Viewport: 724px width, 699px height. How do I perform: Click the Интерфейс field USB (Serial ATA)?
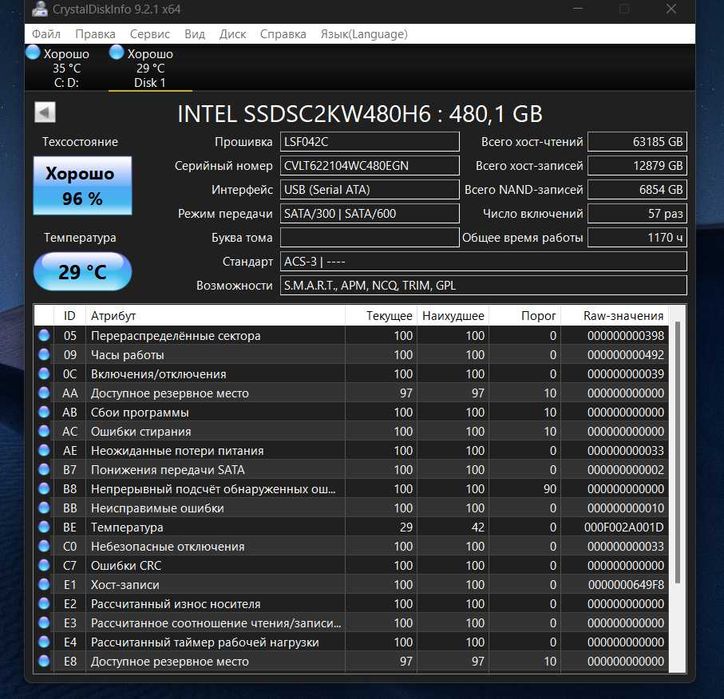[x=369, y=190]
